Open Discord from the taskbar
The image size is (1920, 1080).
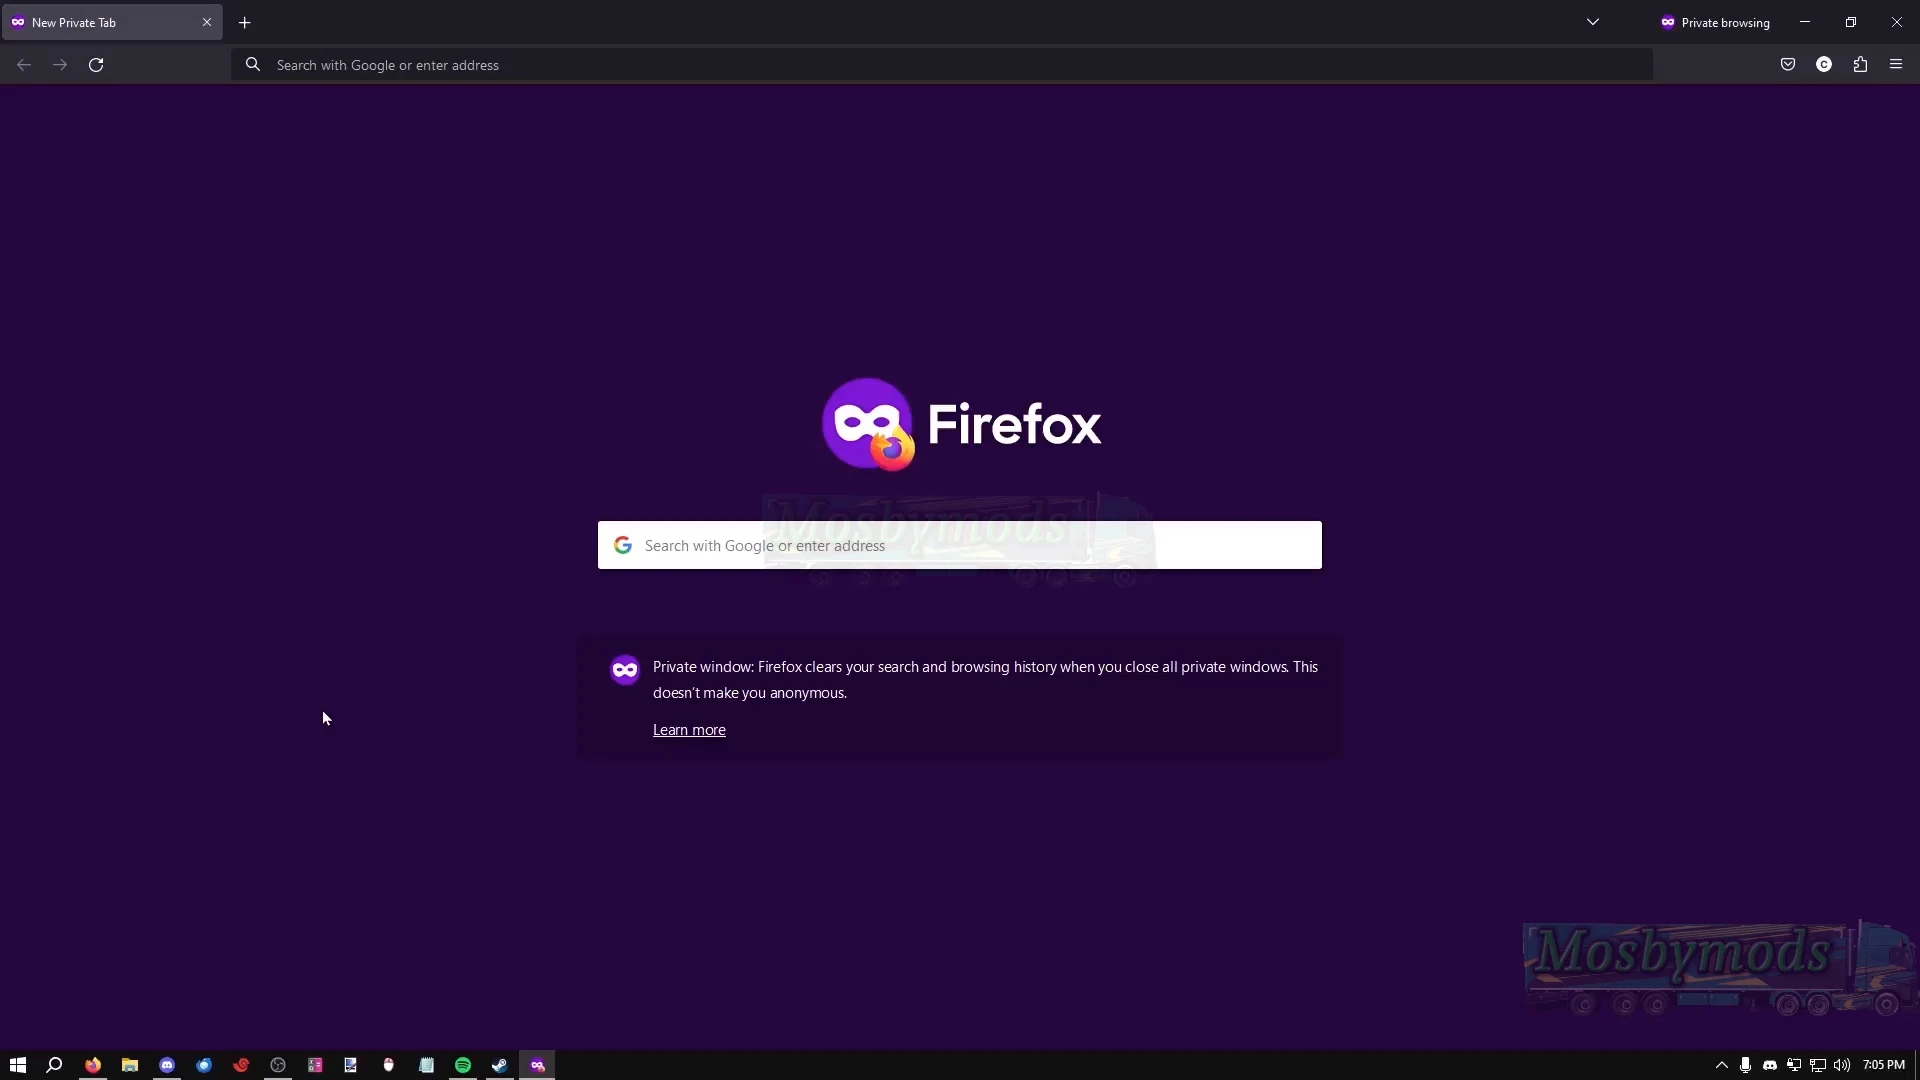tap(167, 1065)
